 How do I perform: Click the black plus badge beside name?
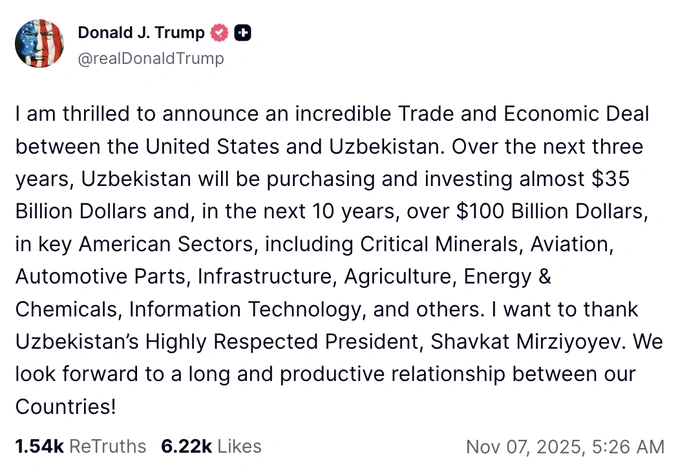(x=242, y=33)
